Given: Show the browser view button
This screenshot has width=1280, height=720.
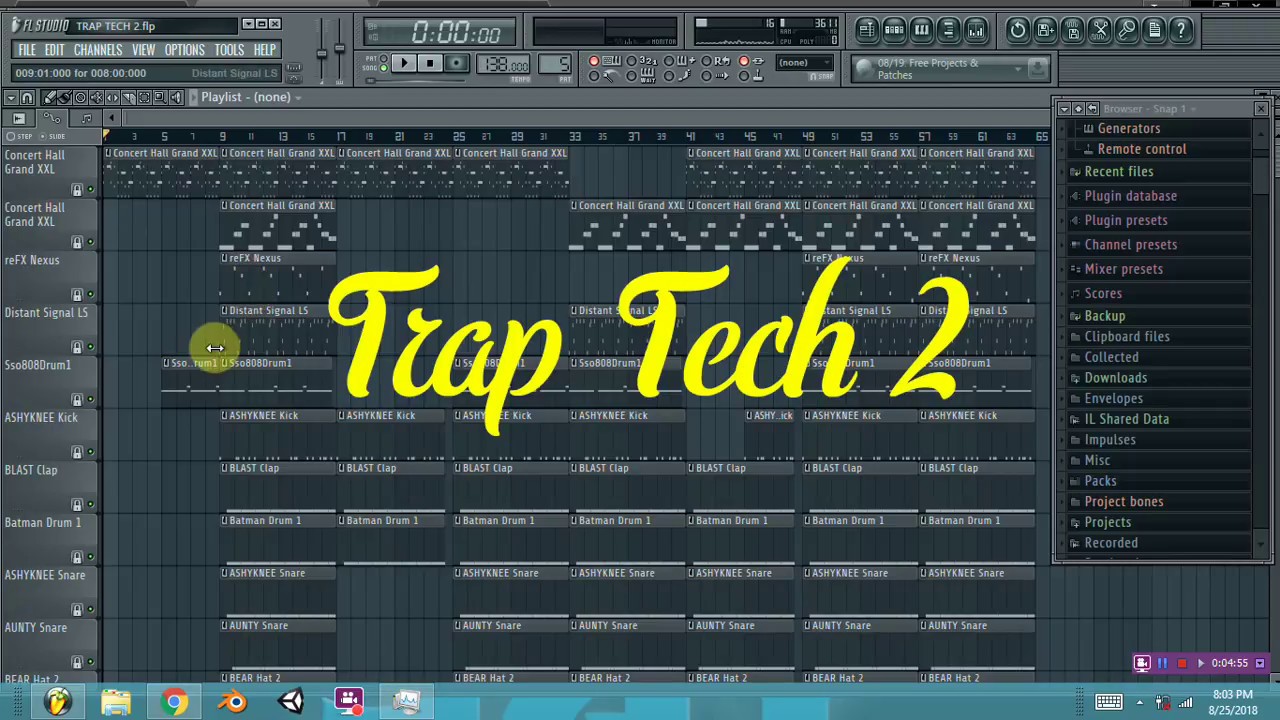Looking at the screenshot, I should tap(948, 30).
